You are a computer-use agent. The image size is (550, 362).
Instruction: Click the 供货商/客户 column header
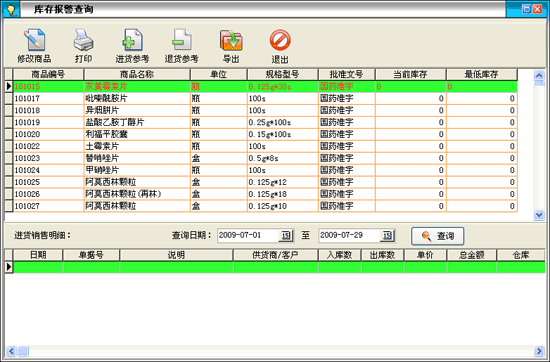point(275,255)
